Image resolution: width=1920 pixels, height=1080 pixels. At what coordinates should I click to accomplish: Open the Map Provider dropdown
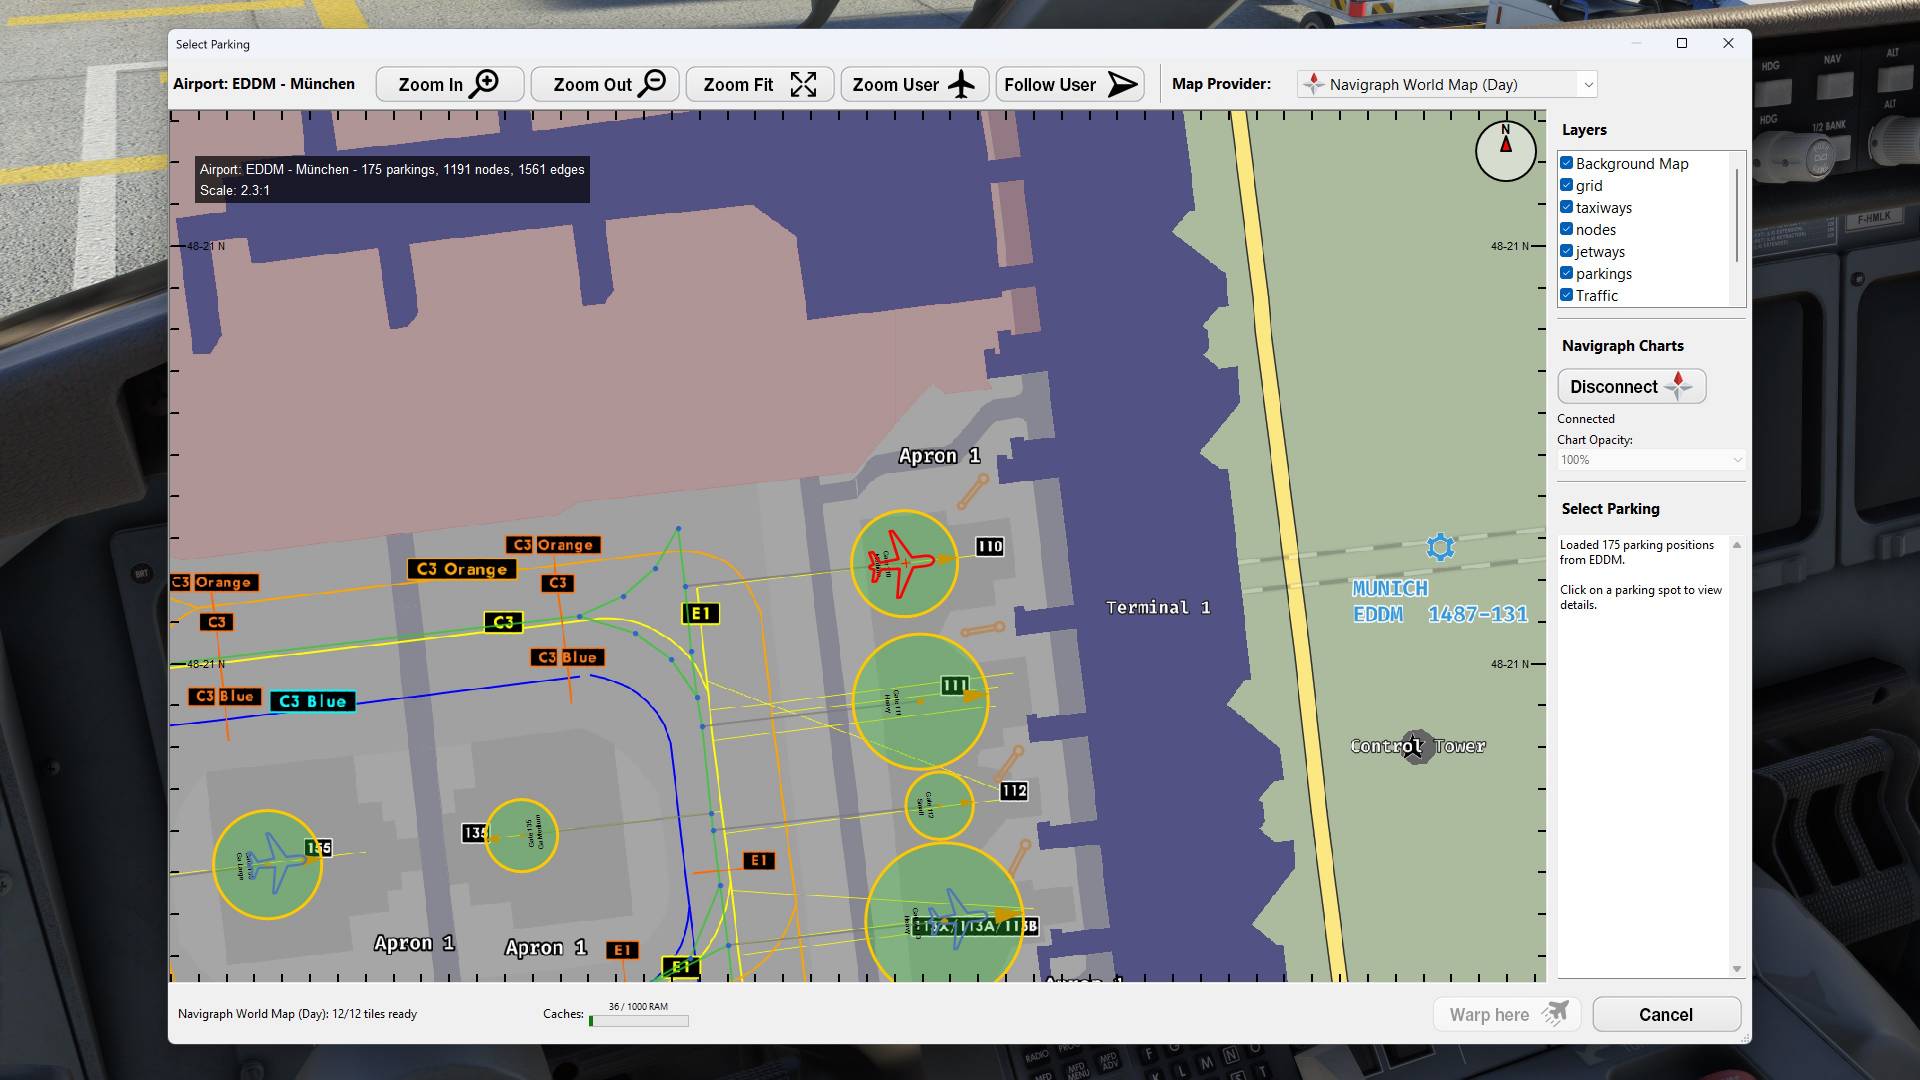tap(1446, 84)
